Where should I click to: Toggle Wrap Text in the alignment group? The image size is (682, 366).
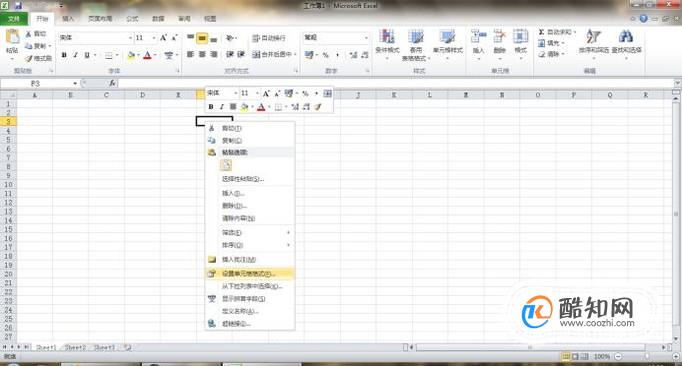(269, 38)
